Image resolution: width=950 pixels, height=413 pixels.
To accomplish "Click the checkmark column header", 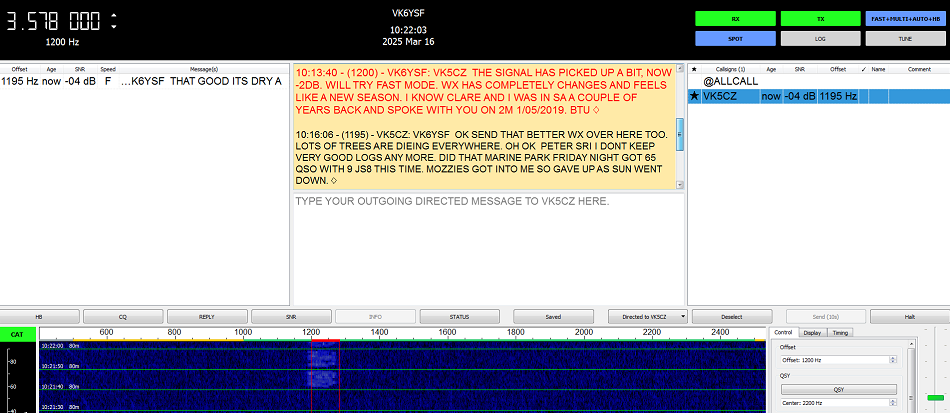I will (x=863, y=69).
